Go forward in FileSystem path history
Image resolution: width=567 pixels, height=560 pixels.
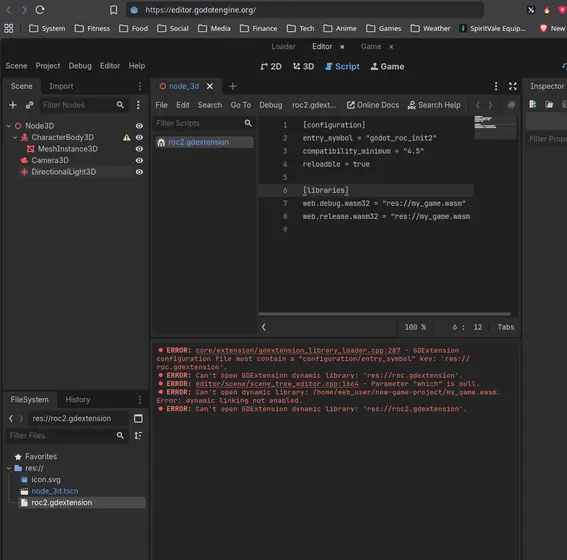(21, 418)
